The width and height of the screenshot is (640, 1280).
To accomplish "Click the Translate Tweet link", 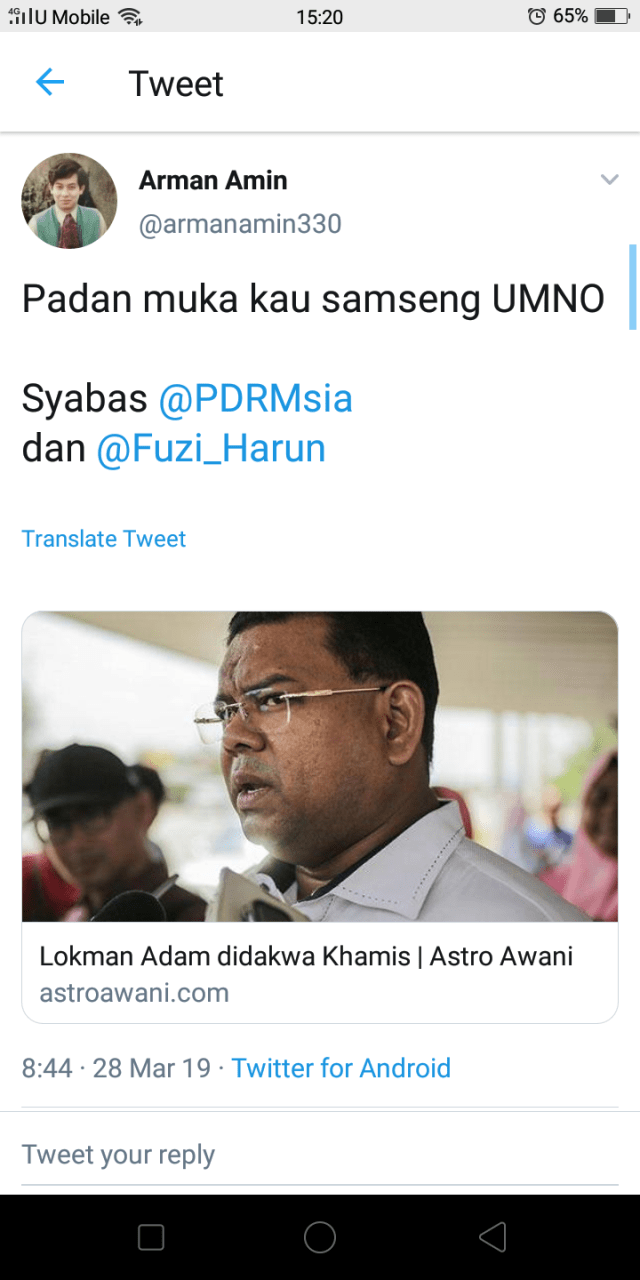I will click(104, 539).
